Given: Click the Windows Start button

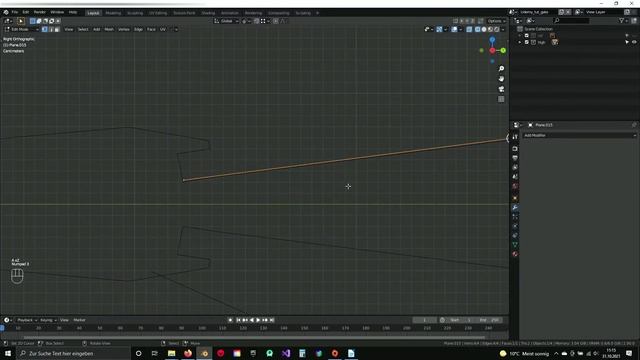Looking at the screenshot, I should pyautogui.click(x=8, y=353).
